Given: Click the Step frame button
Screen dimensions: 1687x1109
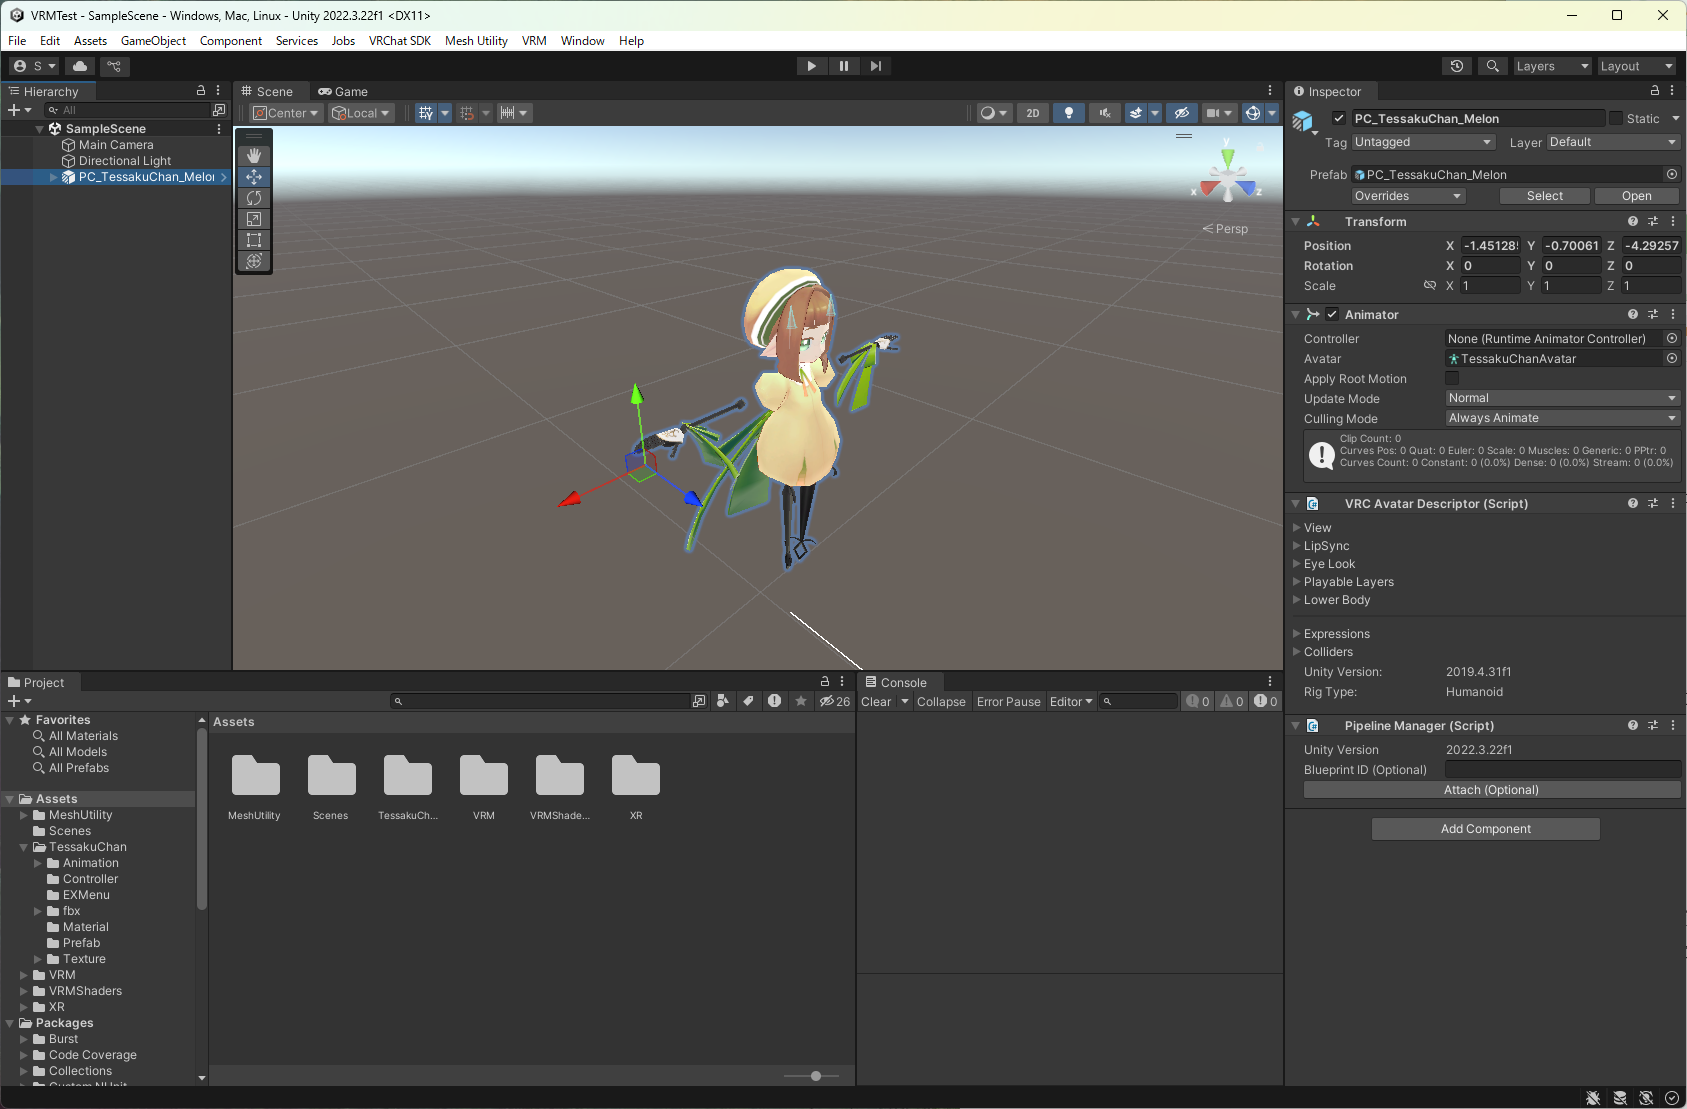Looking at the screenshot, I should pyautogui.click(x=875, y=66).
